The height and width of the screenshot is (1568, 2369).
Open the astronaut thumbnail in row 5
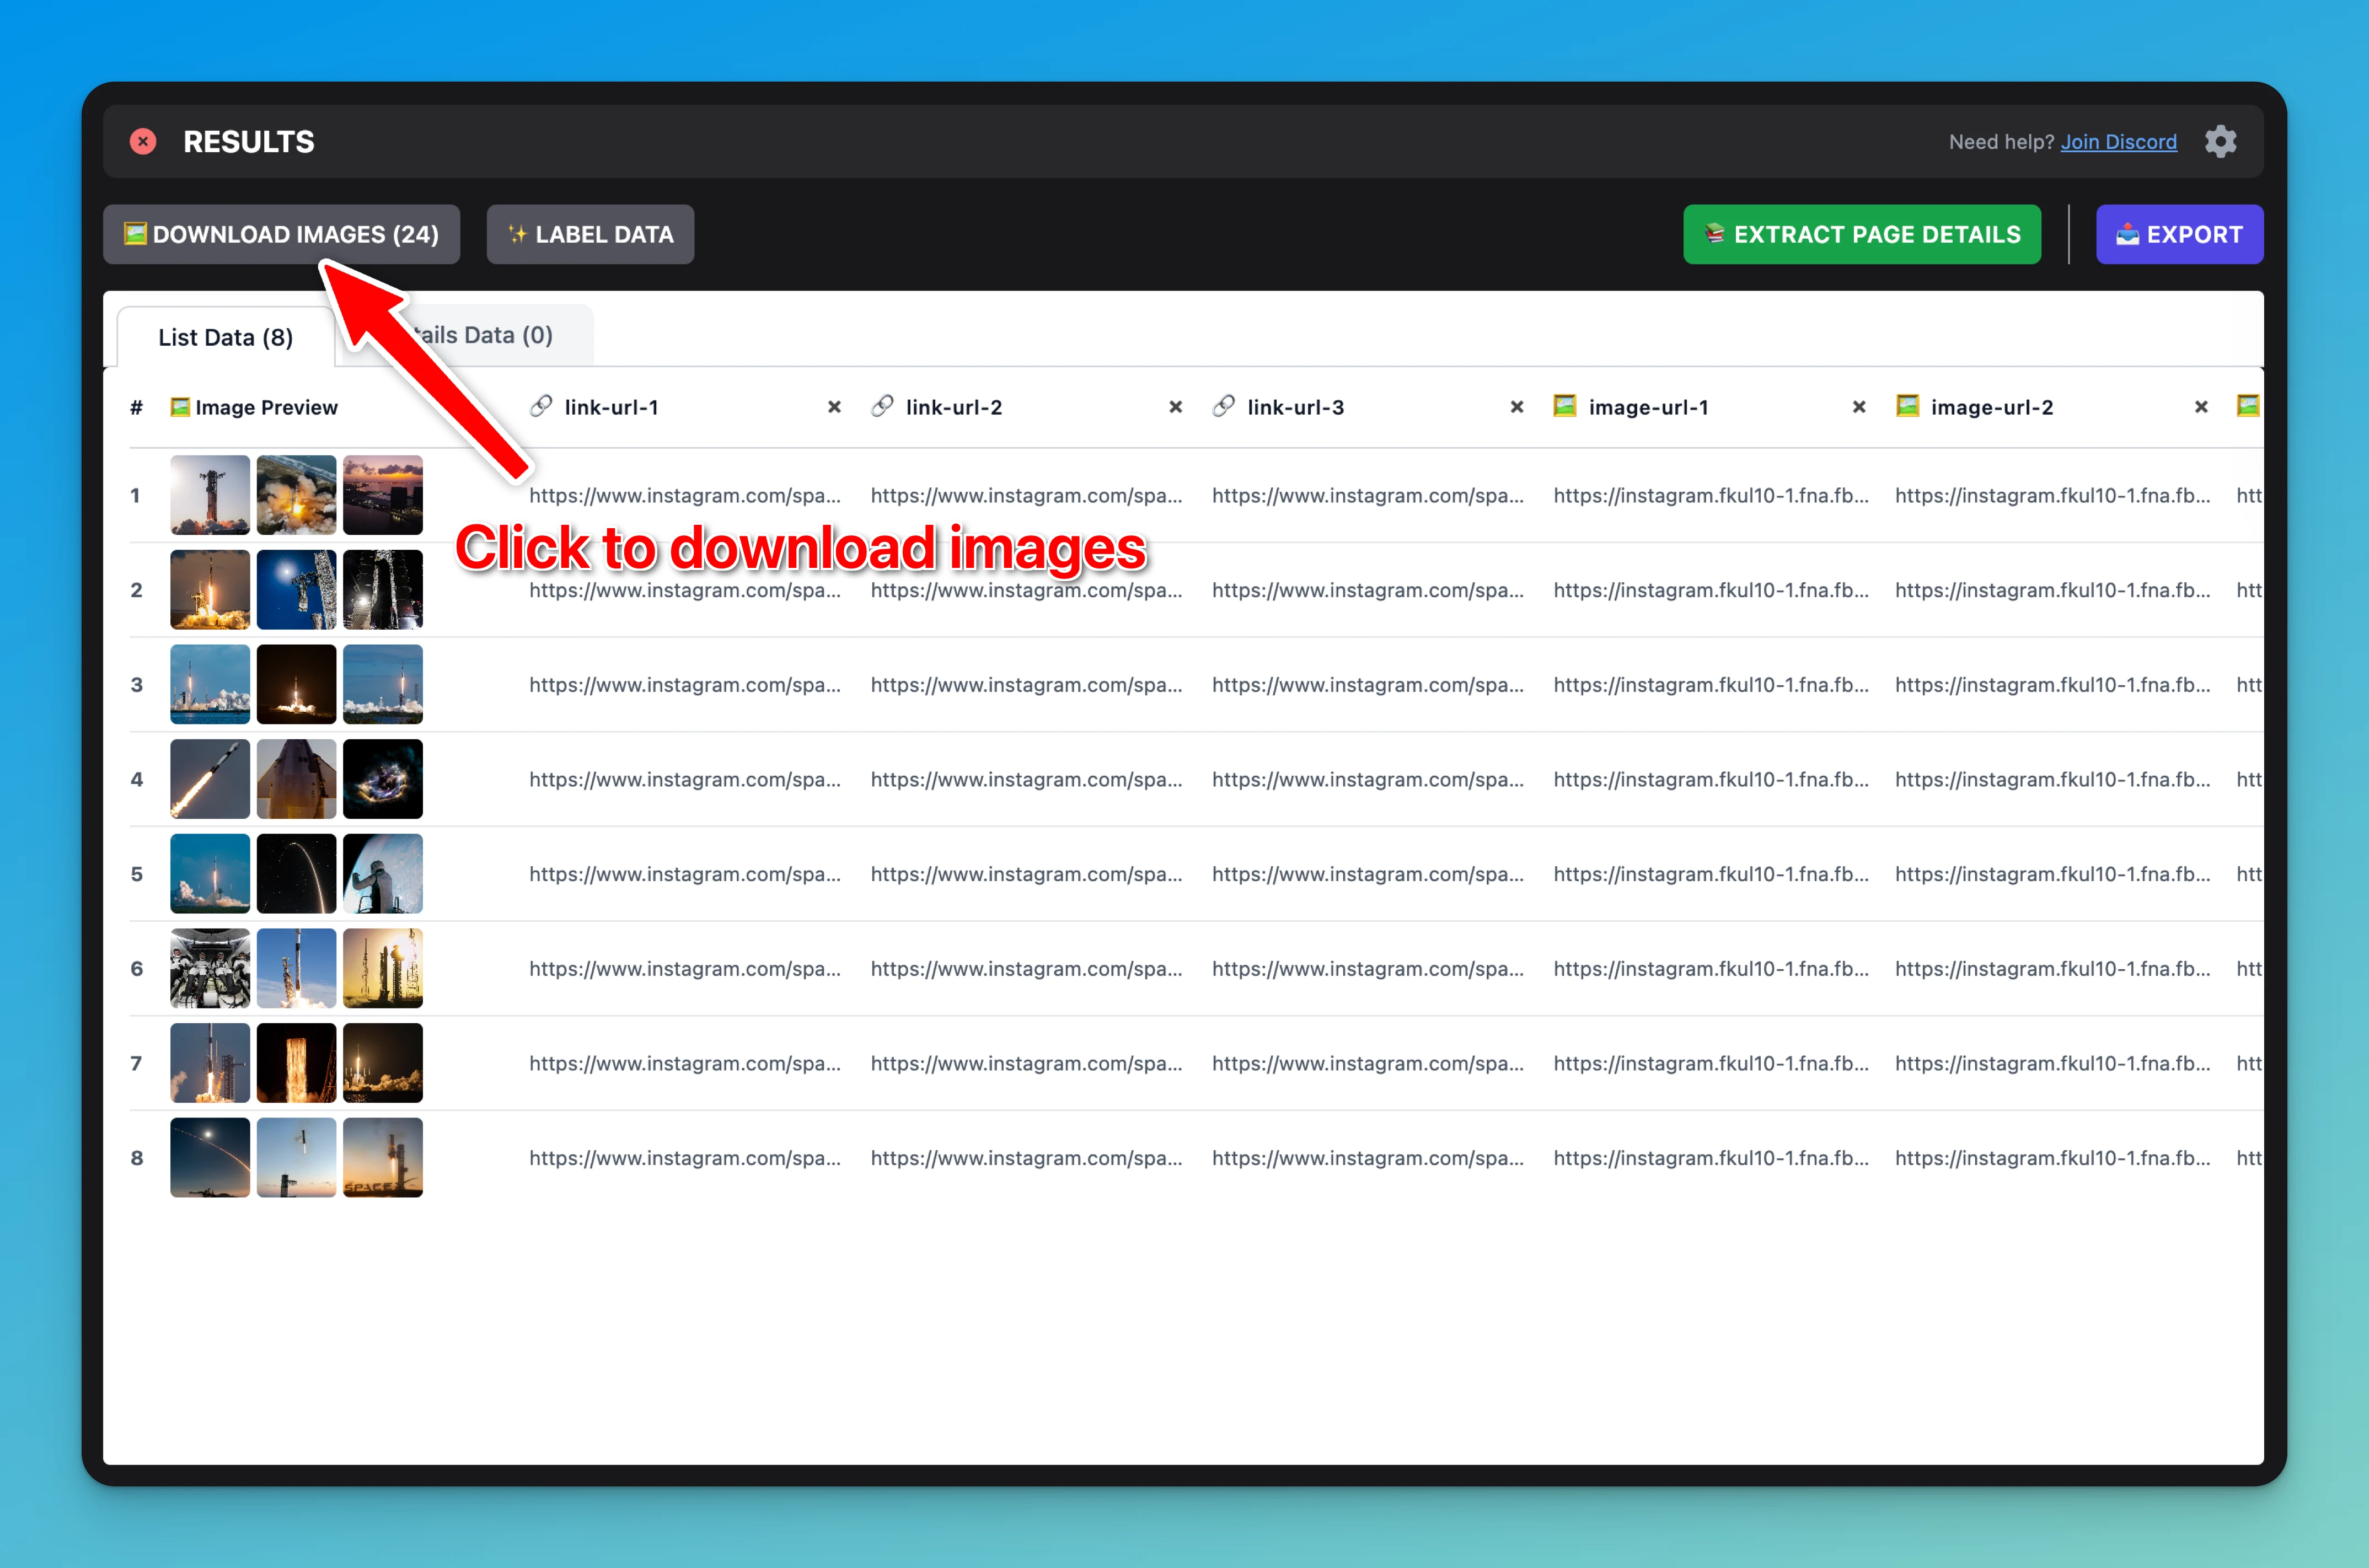click(382, 873)
